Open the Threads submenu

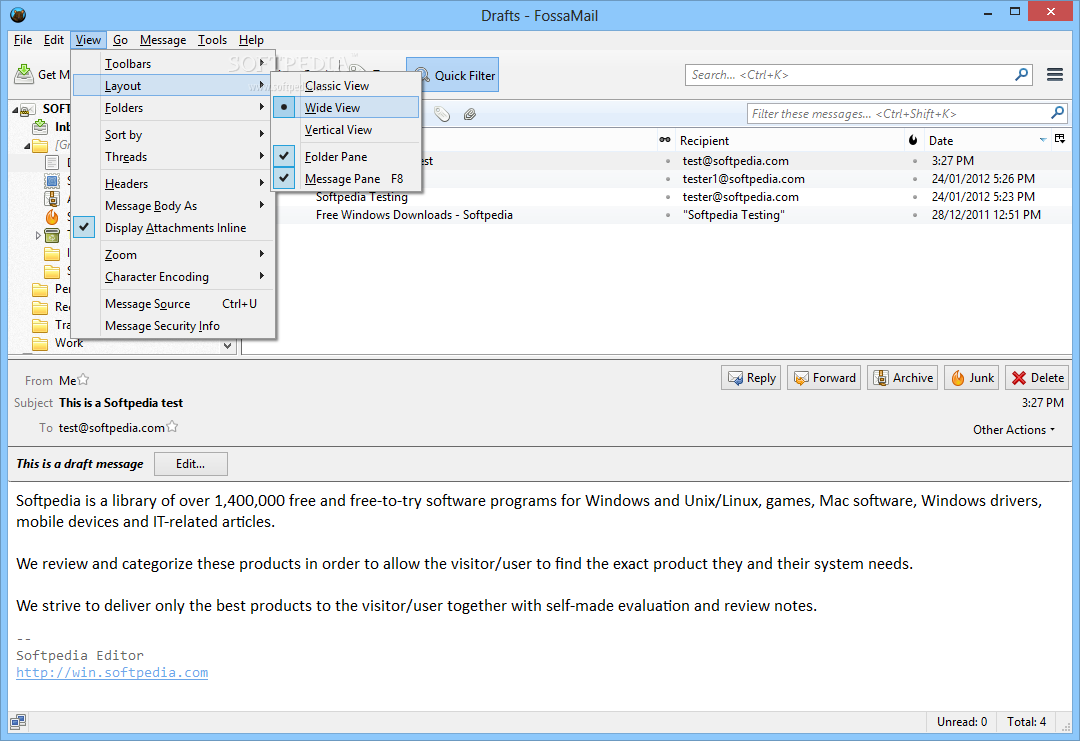(174, 156)
